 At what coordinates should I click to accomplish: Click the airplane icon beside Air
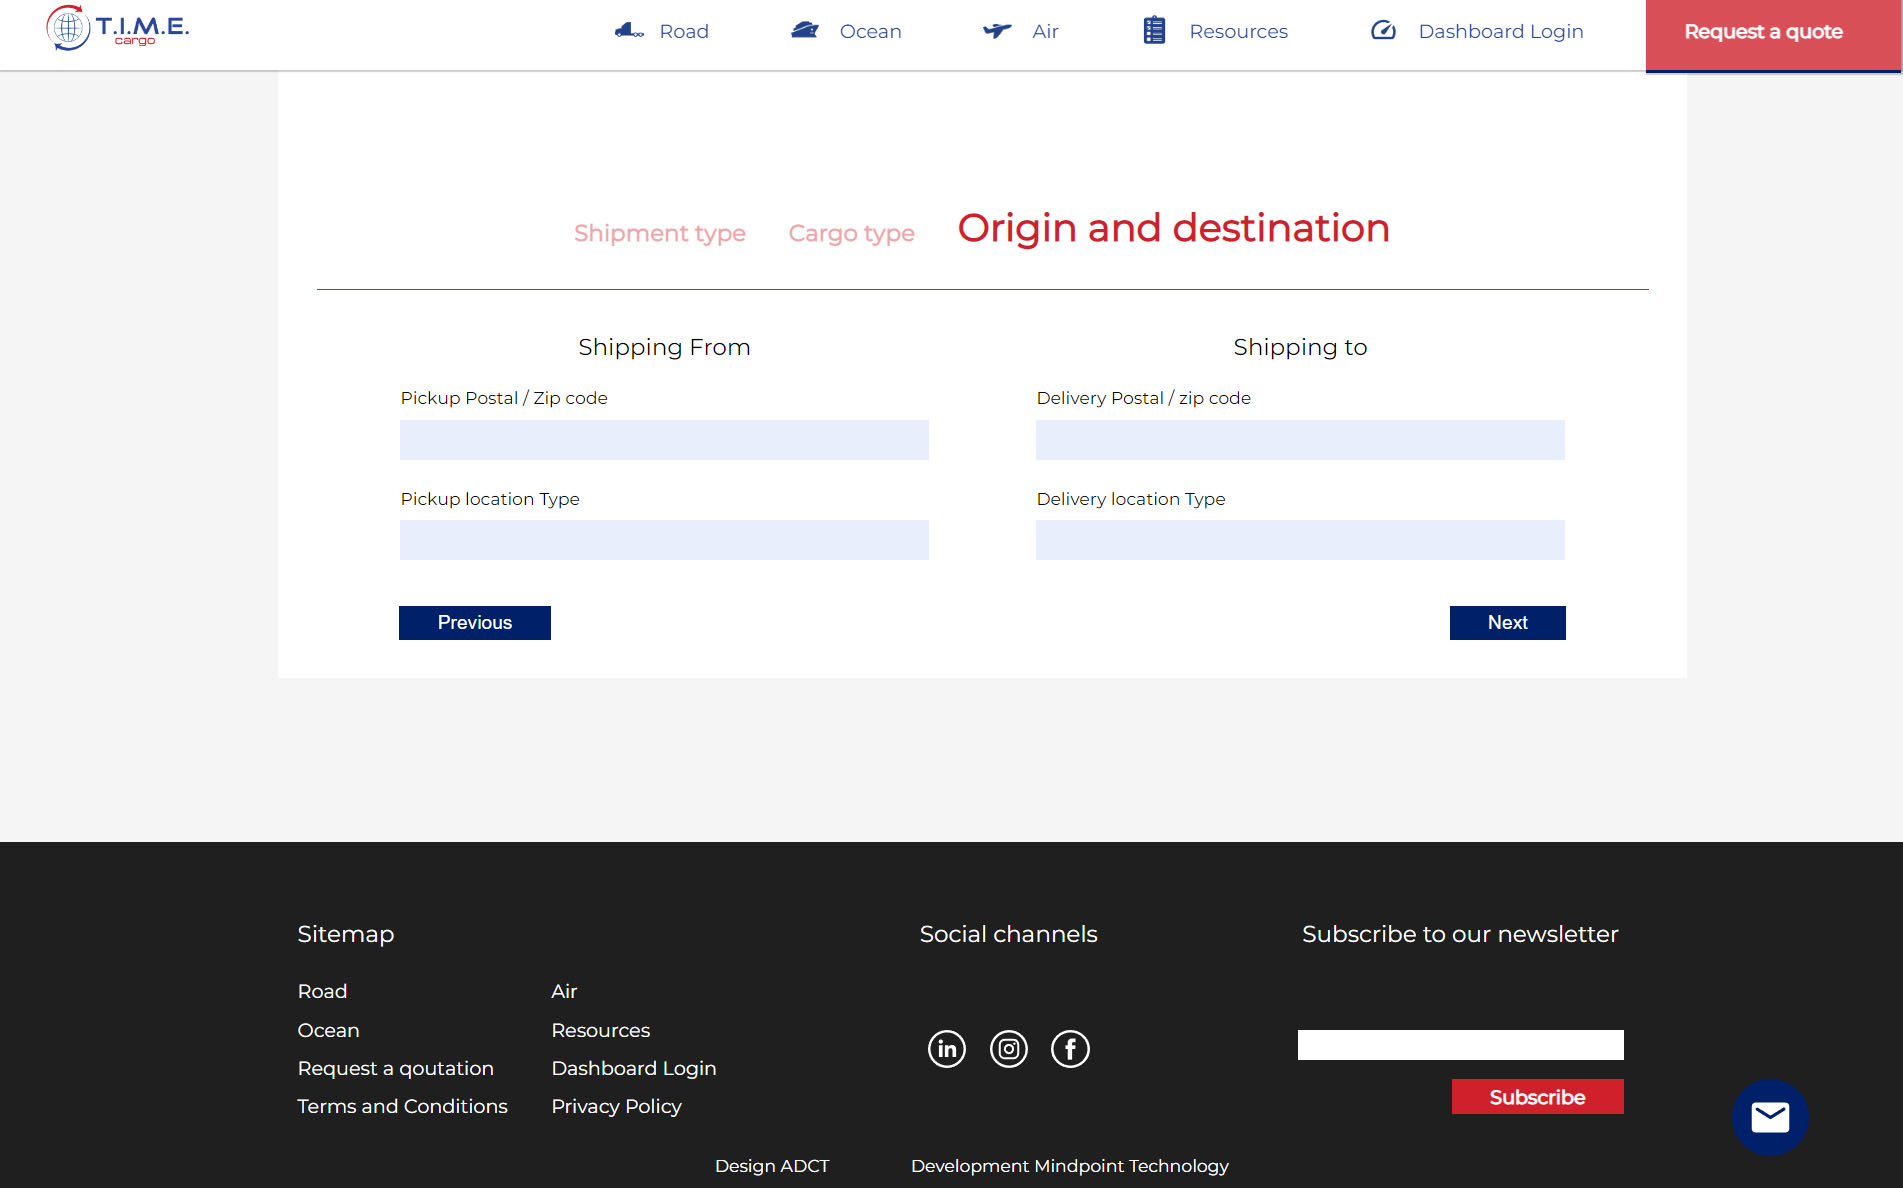997,31
